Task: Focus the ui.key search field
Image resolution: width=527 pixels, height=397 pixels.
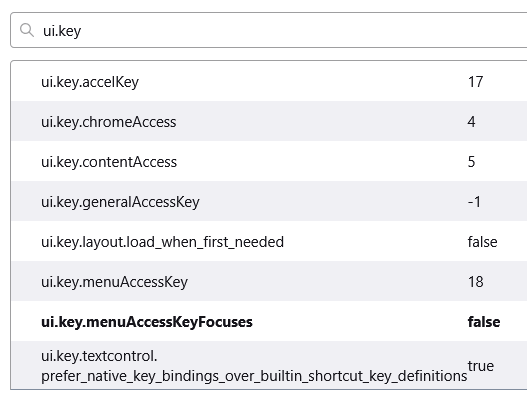Action: [x=269, y=30]
